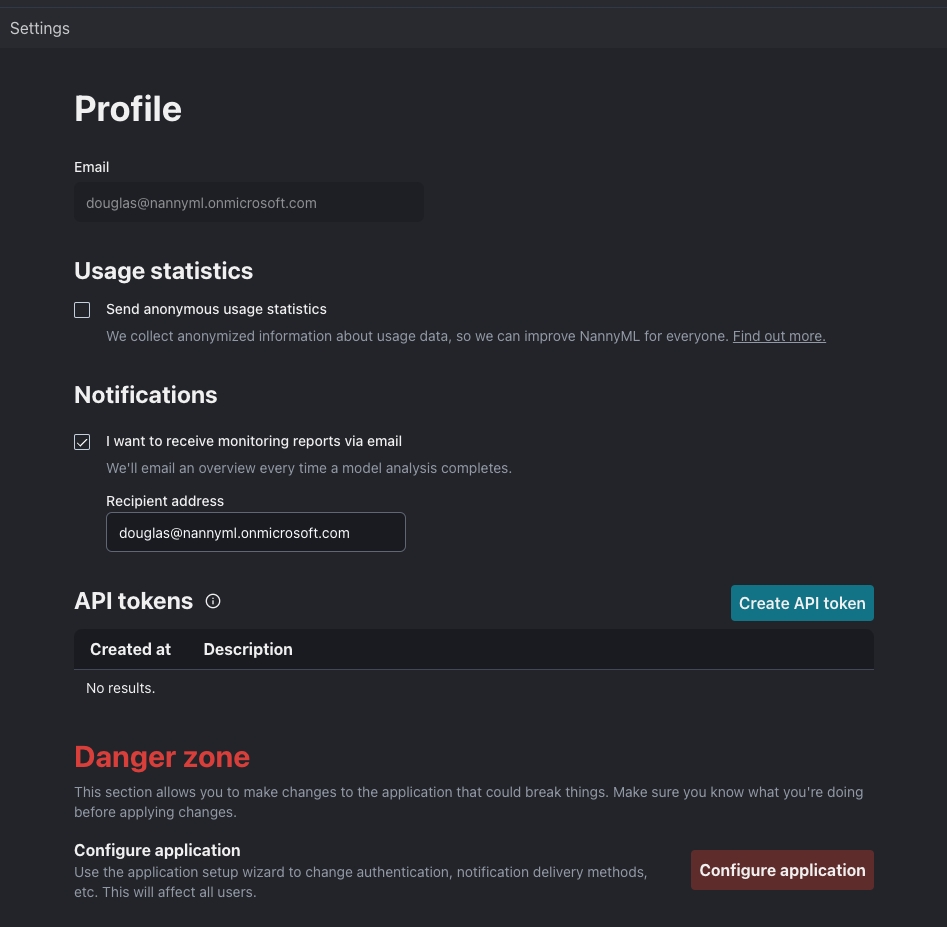The width and height of the screenshot is (947, 927).
Task: Click the Settings title in top bar
Action: pos(40,28)
